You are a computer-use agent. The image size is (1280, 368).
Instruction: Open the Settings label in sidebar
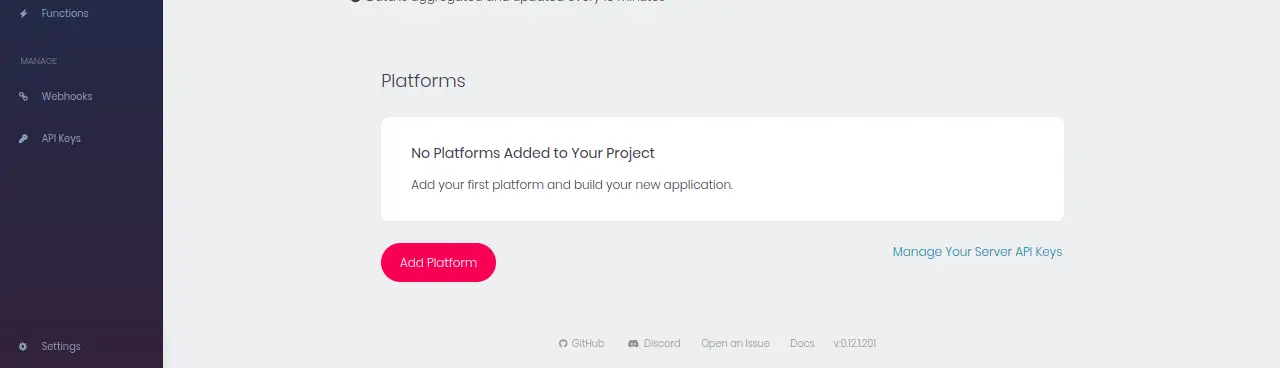(61, 347)
